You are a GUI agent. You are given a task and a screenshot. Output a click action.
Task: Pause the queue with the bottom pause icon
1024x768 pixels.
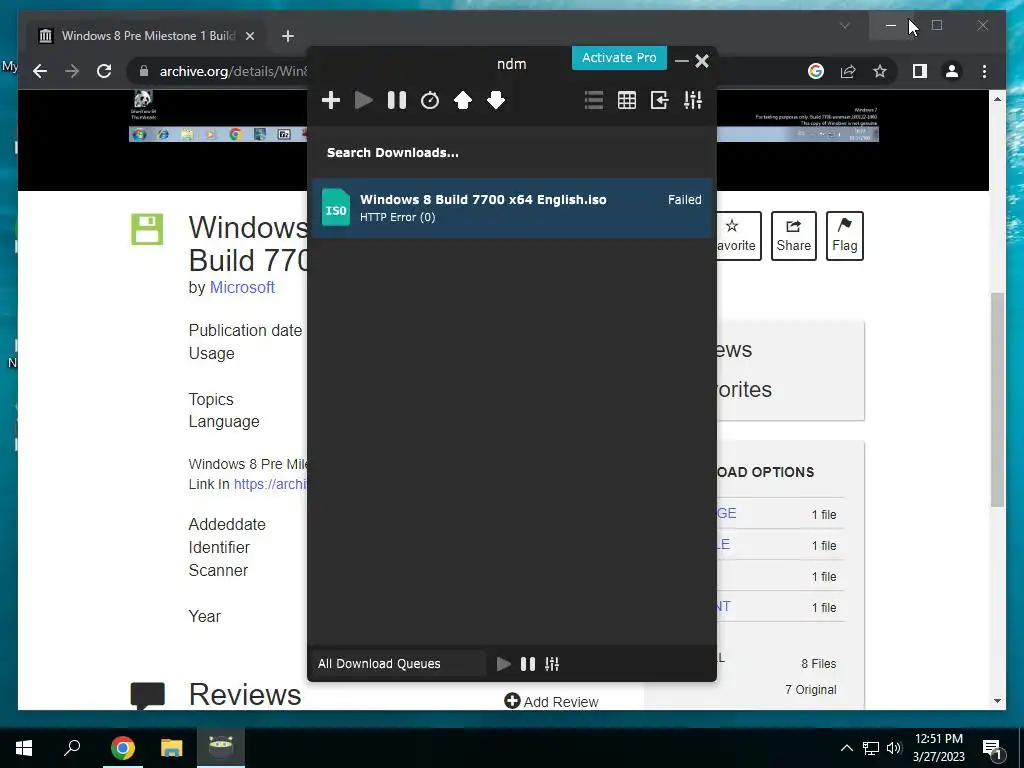click(528, 664)
